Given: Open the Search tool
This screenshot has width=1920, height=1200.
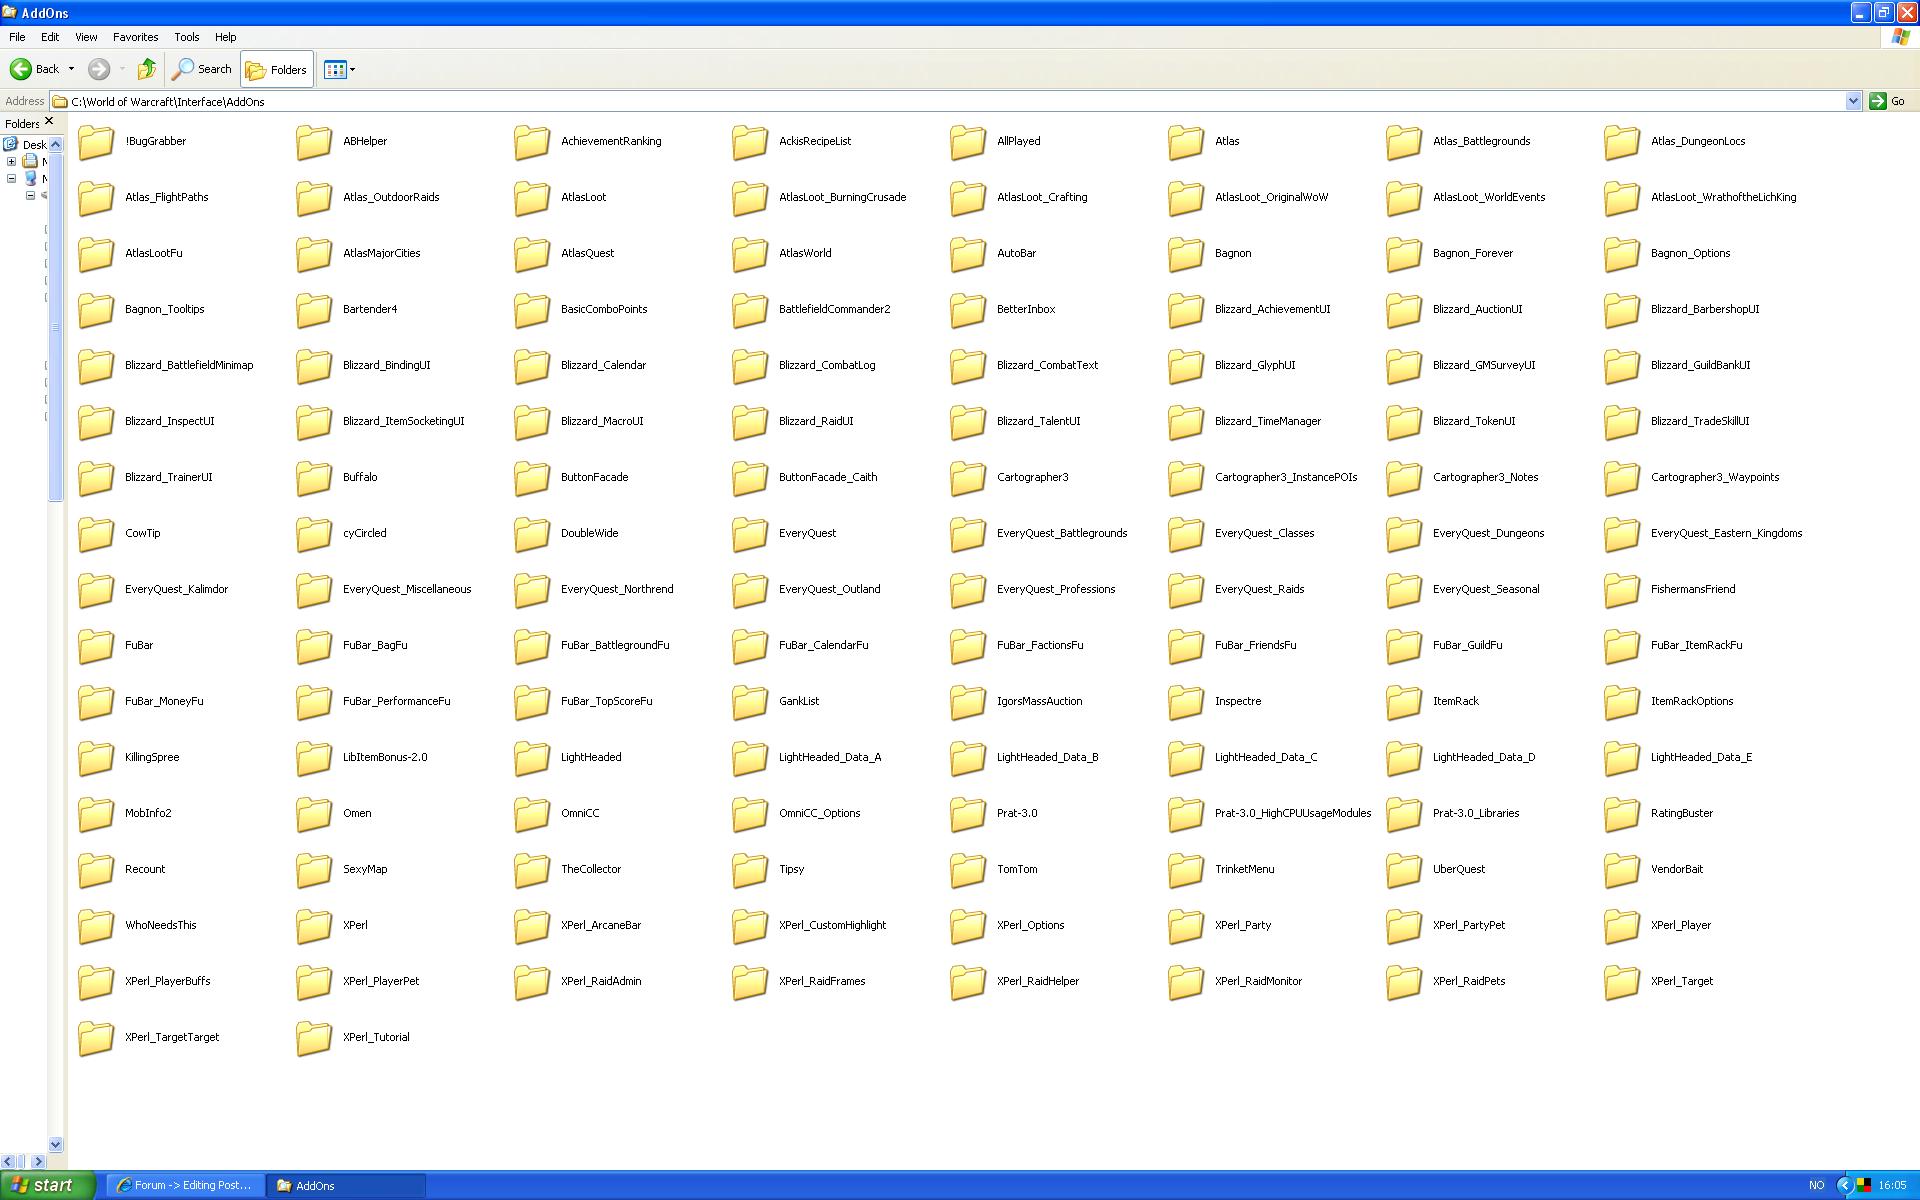Looking at the screenshot, I should [202, 69].
